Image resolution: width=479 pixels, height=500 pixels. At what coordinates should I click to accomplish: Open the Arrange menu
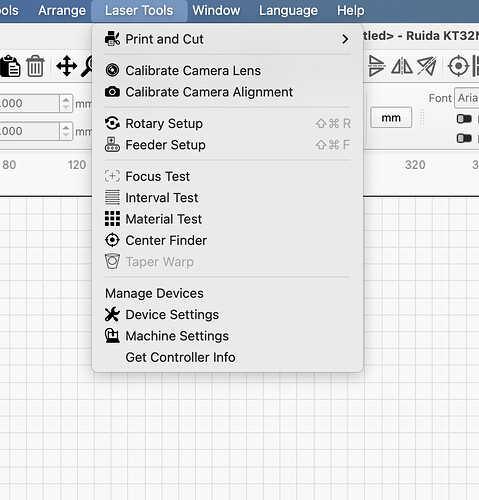(62, 10)
